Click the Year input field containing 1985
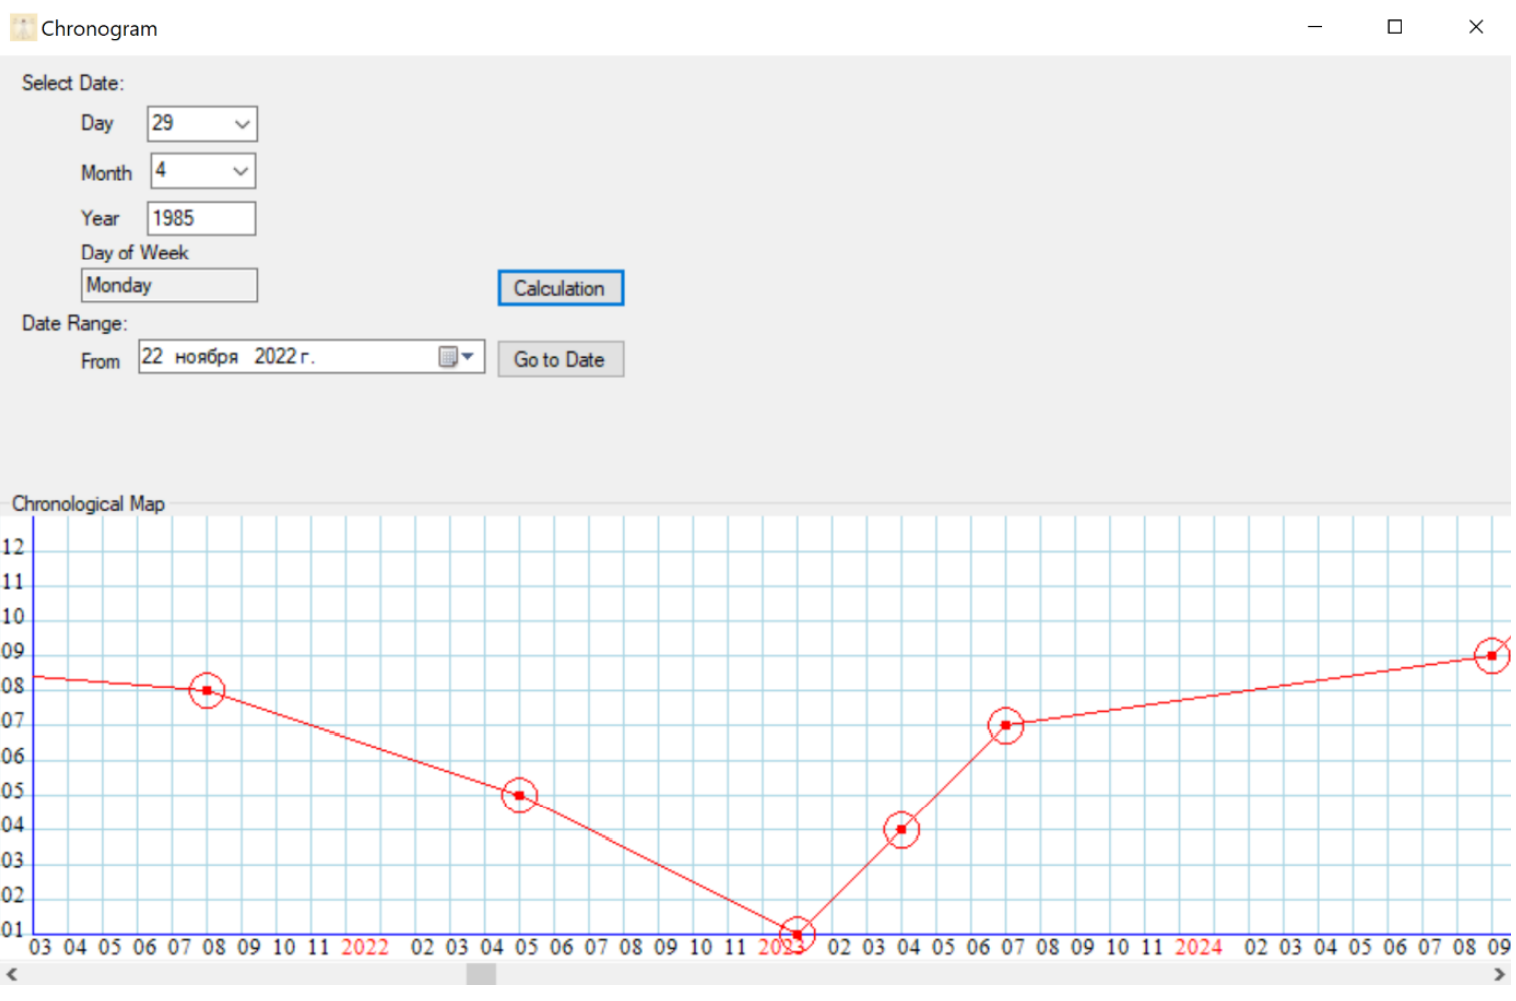The height and width of the screenshot is (1001, 1516). click(201, 218)
